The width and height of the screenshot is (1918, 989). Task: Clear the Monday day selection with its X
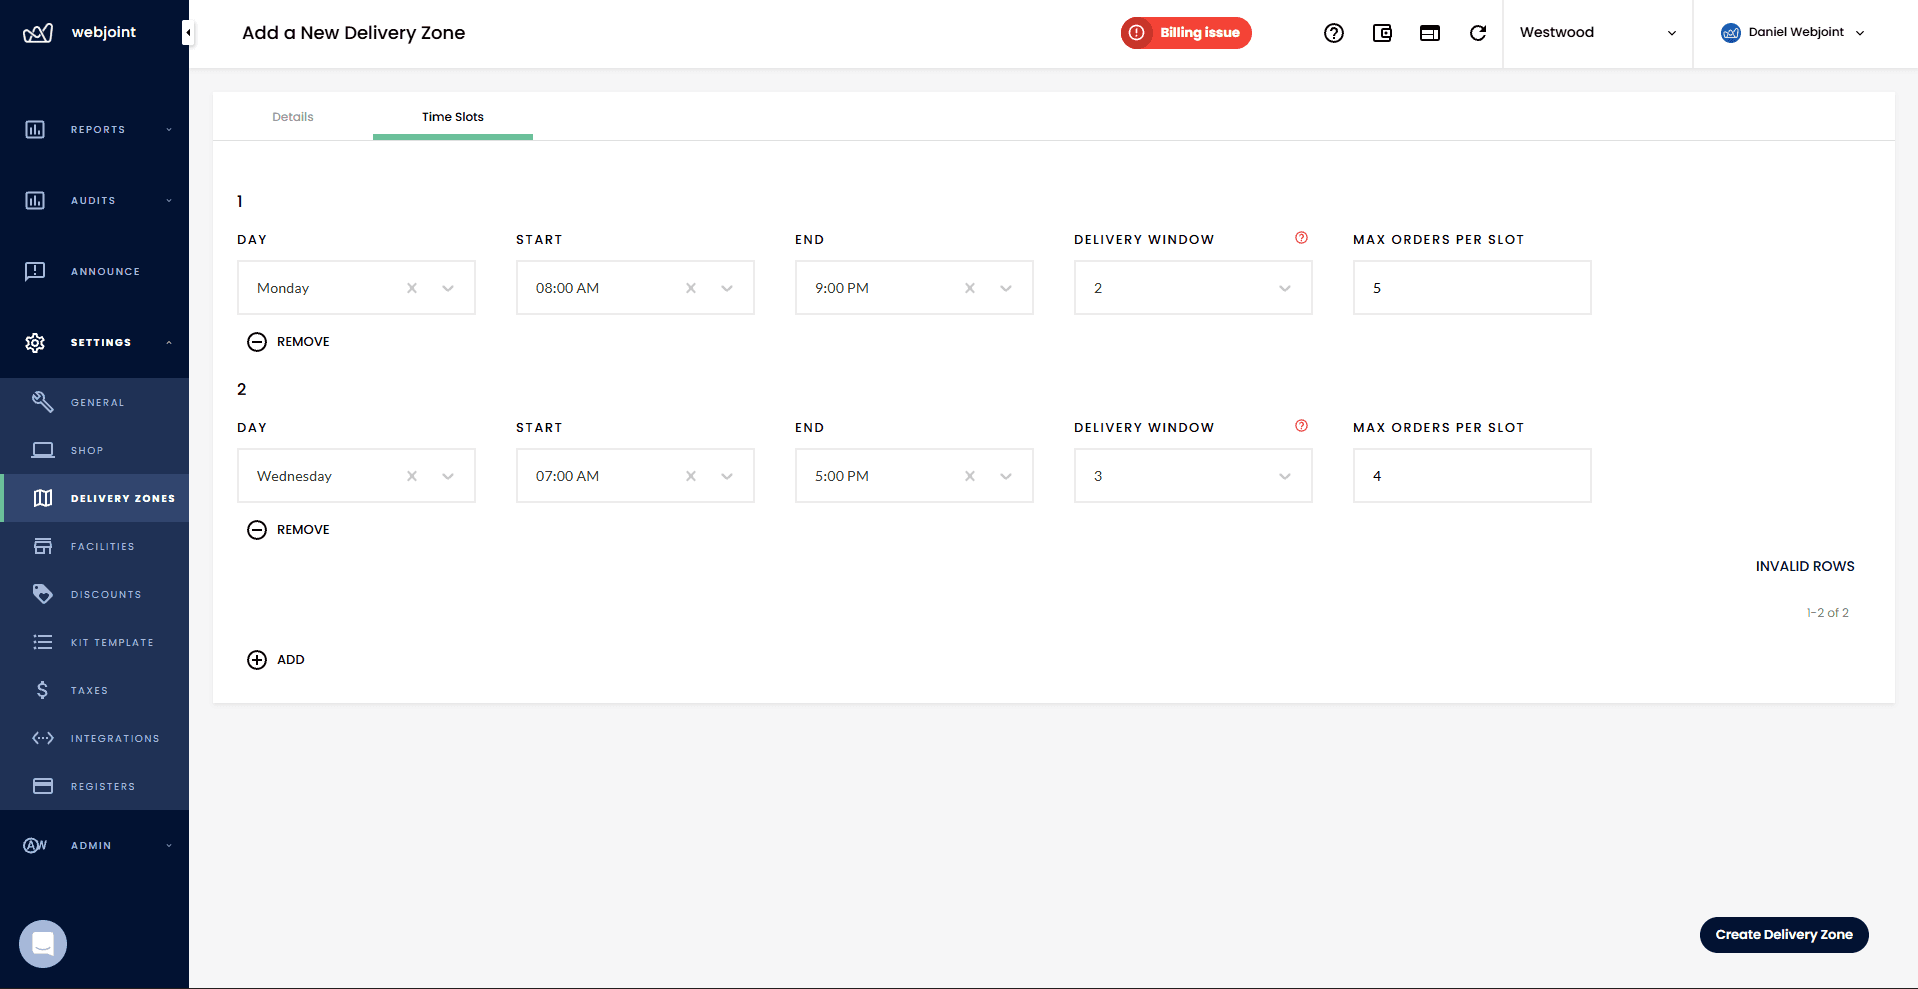[411, 287]
